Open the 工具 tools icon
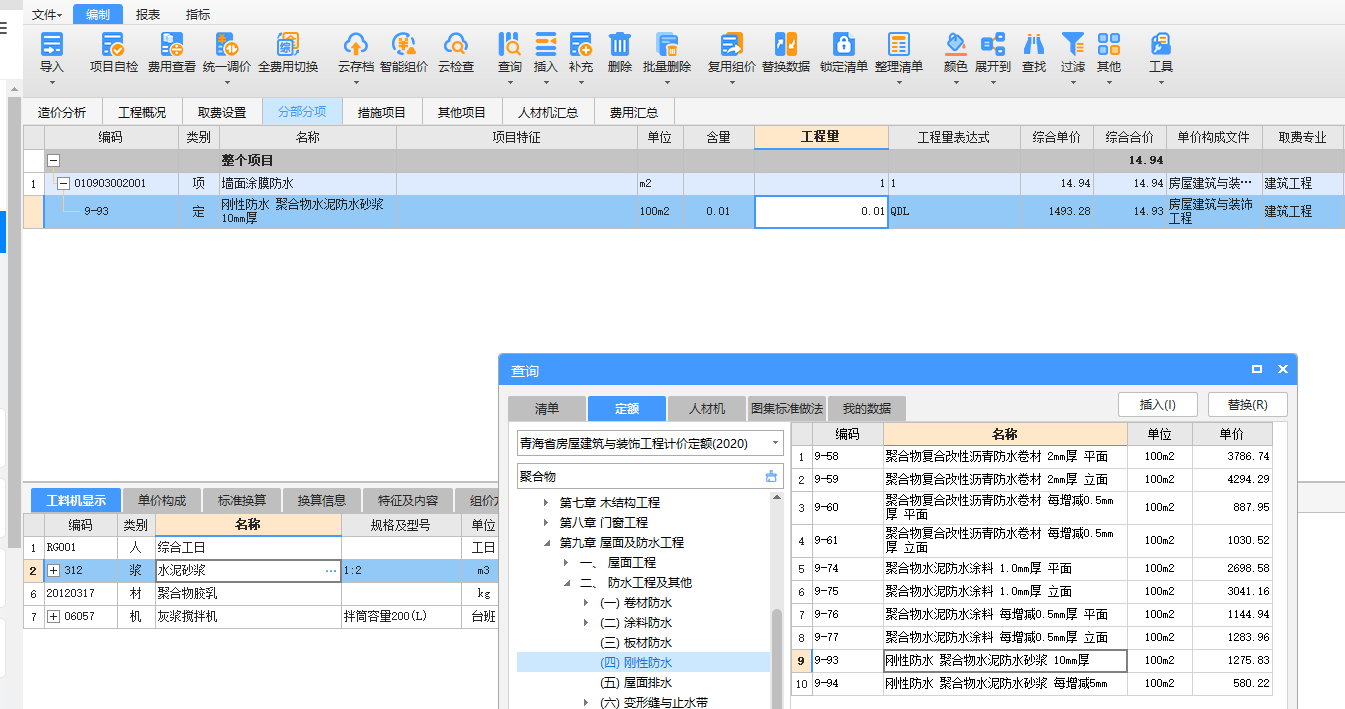Image resolution: width=1345 pixels, height=709 pixels. pyautogui.click(x=1161, y=44)
